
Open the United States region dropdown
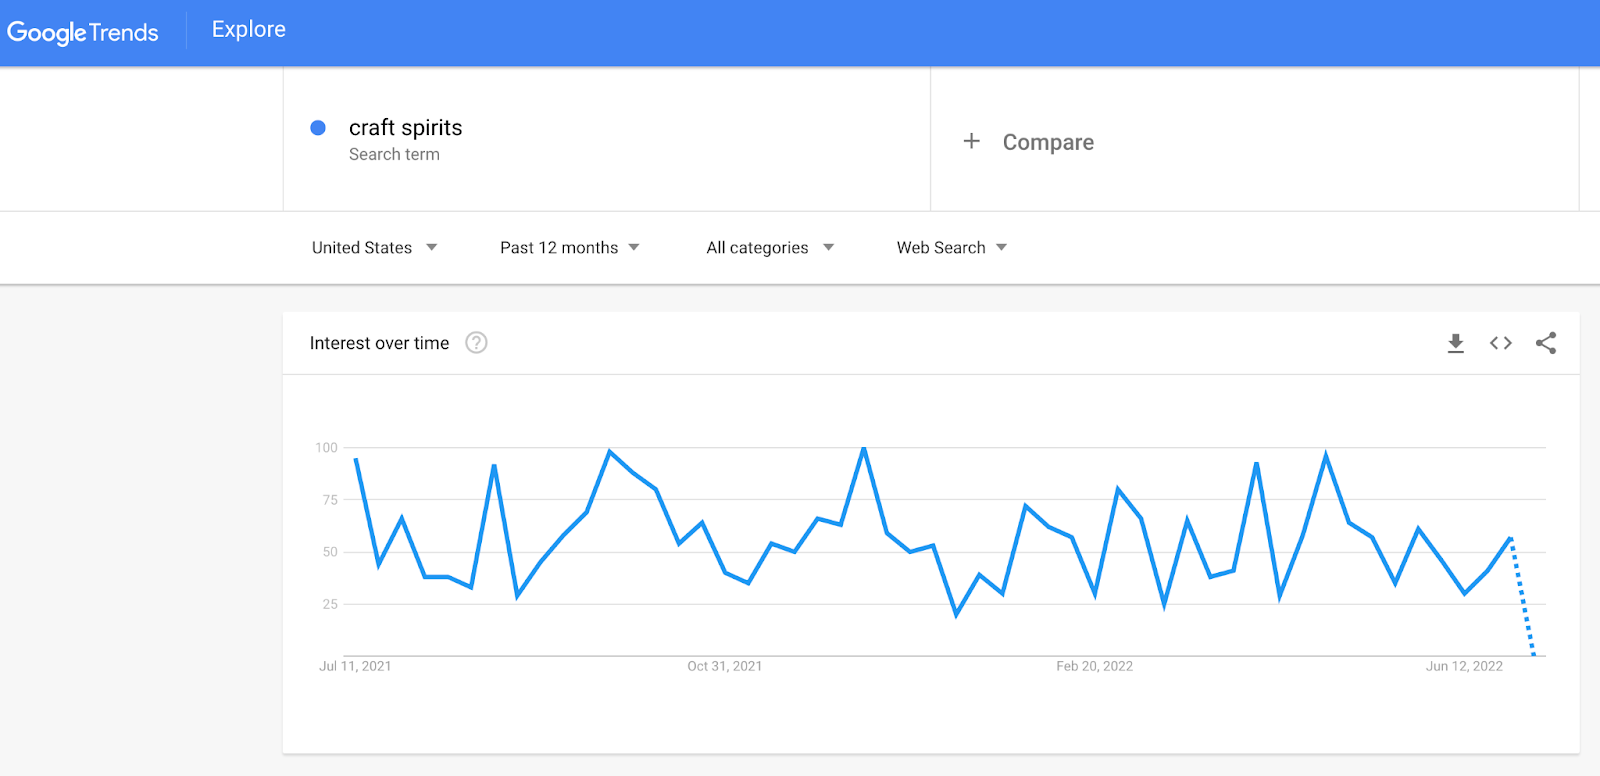[372, 247]
